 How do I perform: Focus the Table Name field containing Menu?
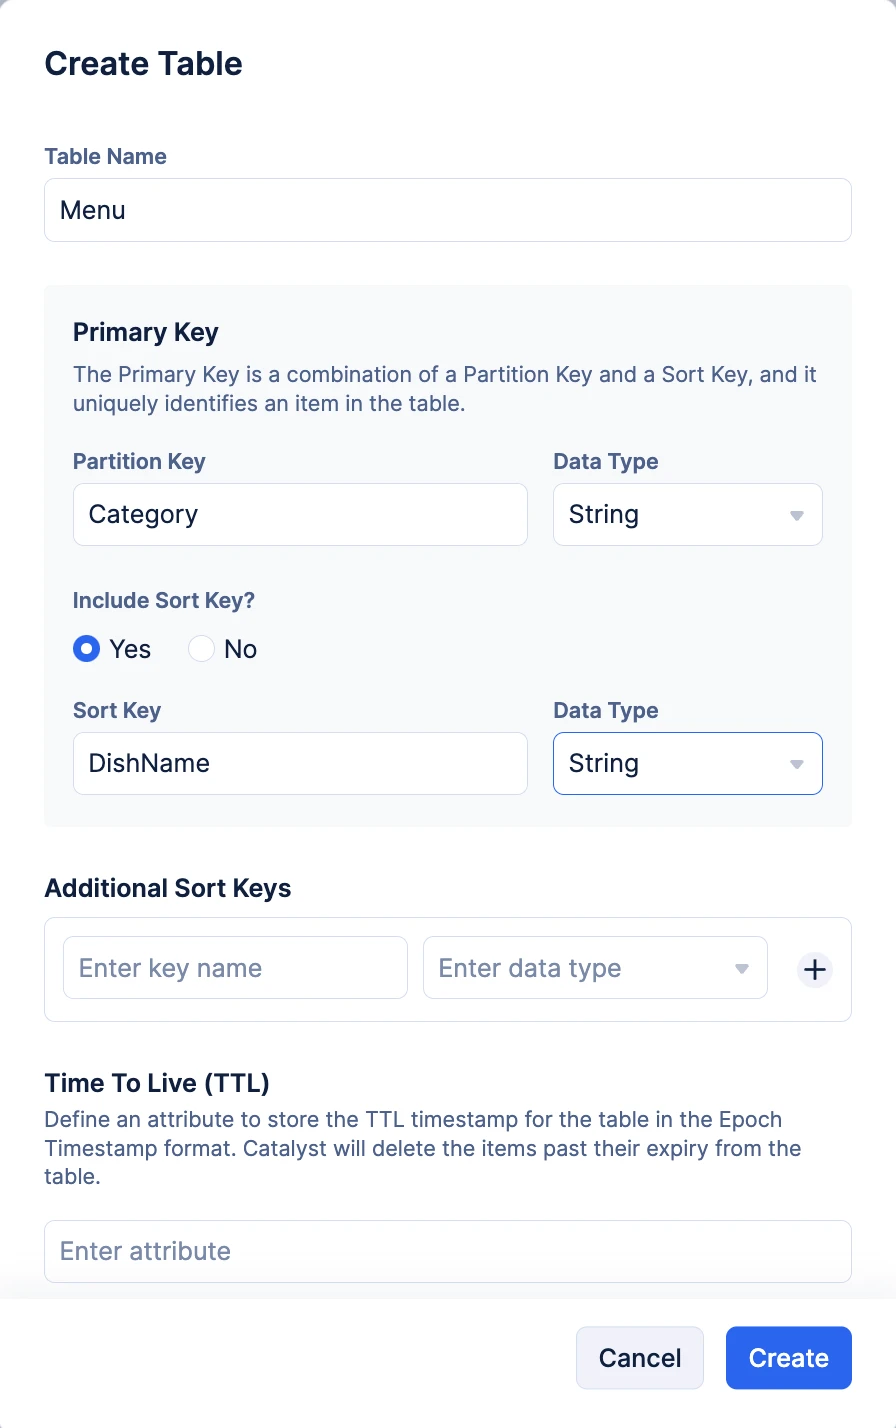448,210
